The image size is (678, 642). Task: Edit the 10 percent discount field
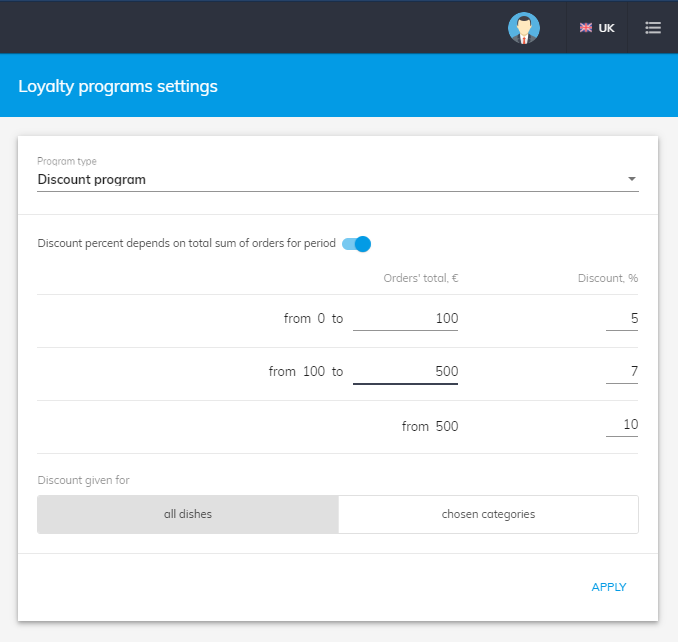pyautogui.click(x=622, y=425)
